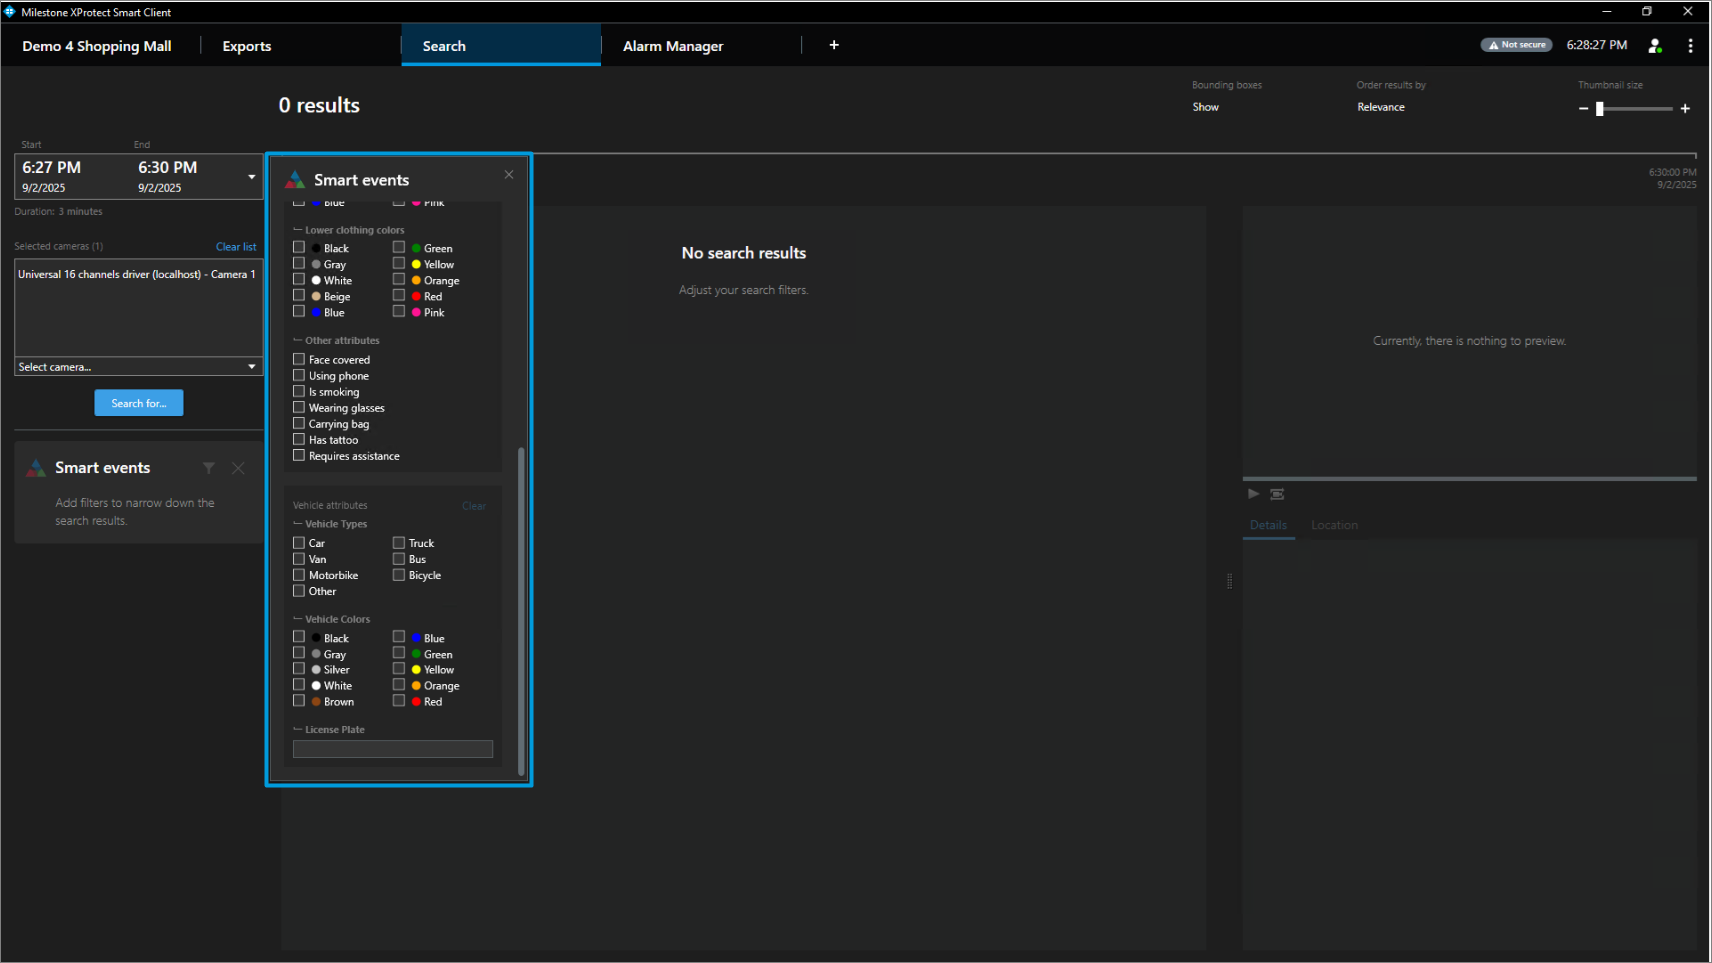Decrease thumbnail size with minus icon
The image size is (1712, 963).
[1583, 109]
